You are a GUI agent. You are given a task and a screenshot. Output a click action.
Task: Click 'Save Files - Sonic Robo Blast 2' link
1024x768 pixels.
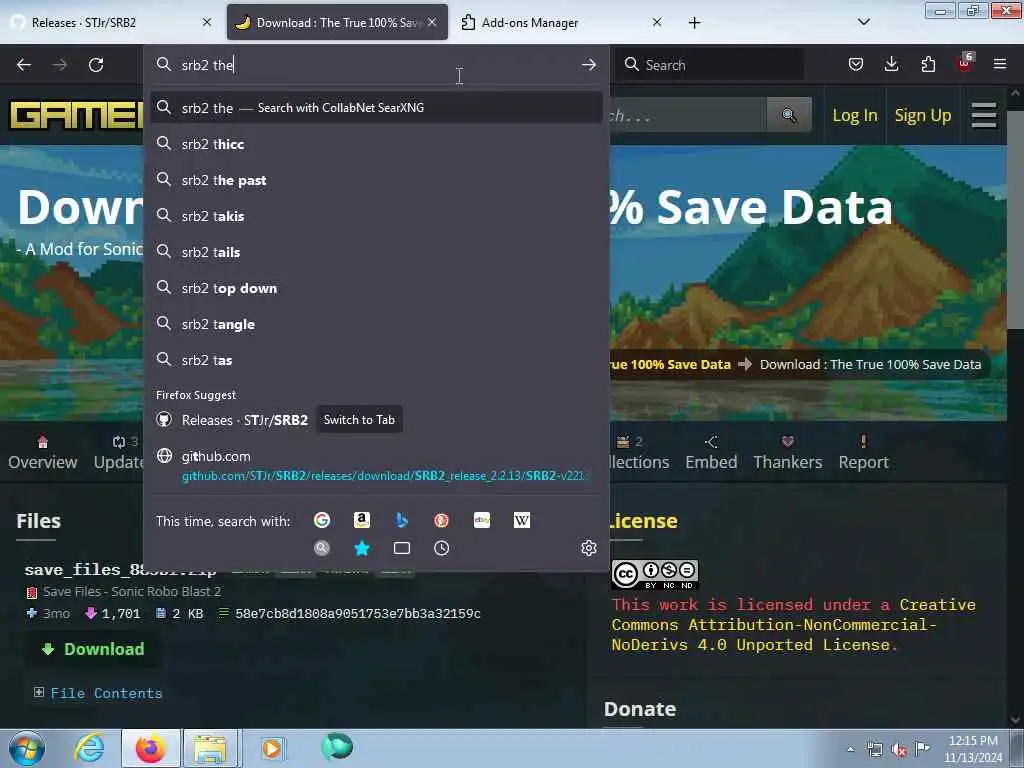click(x=132, y=592)
